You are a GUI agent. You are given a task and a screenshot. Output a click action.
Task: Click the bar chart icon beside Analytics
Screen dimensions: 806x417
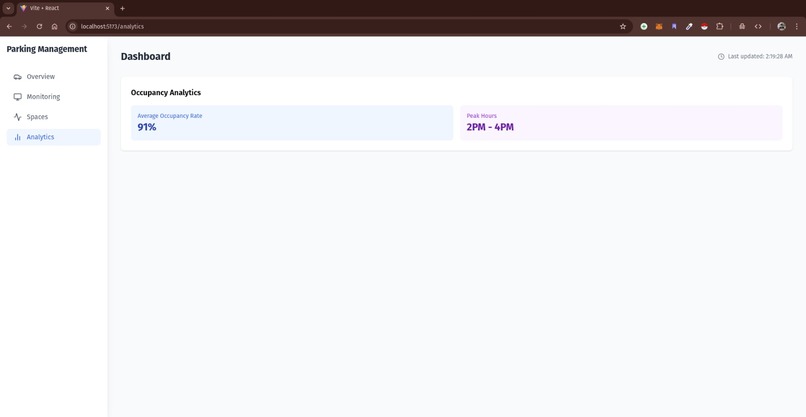click(x=17, y=137)
